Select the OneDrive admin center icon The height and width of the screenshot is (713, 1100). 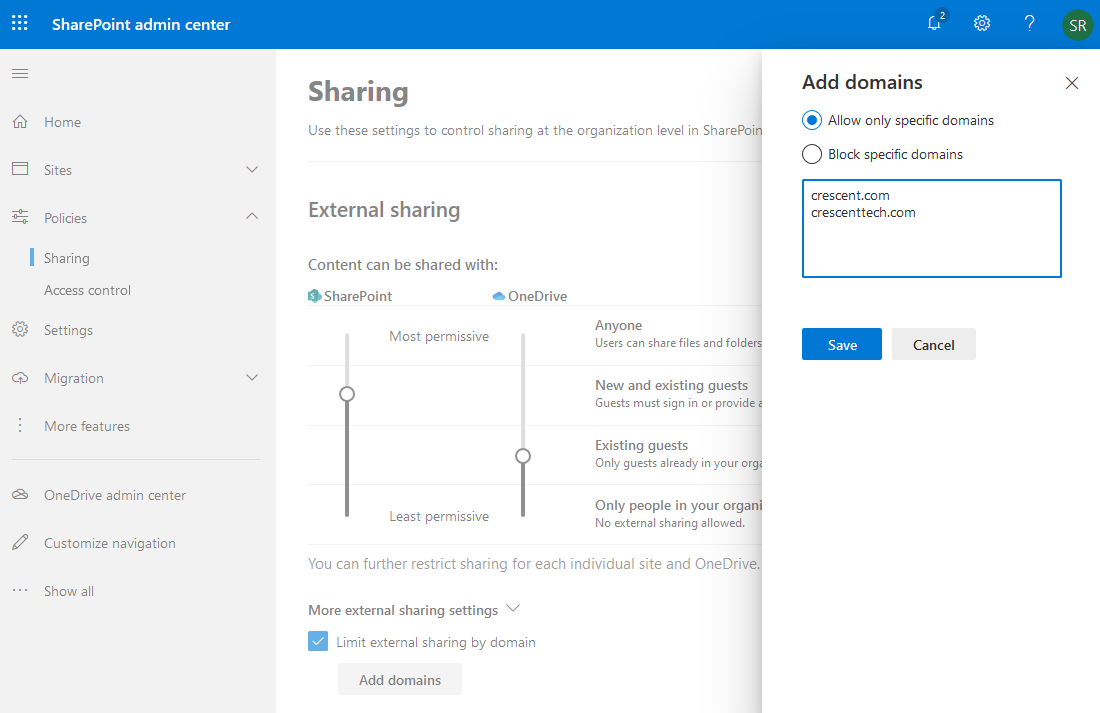pos(21,494)
